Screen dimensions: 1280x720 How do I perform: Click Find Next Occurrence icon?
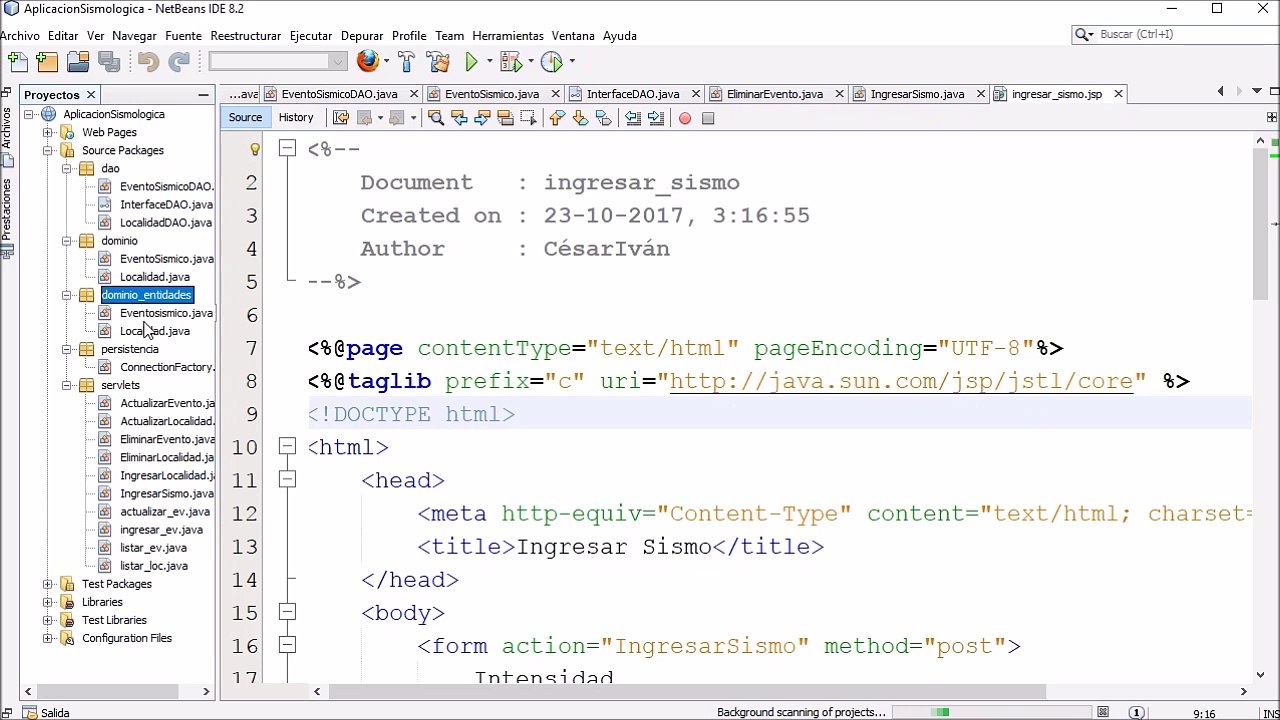(x=482, y=118)
